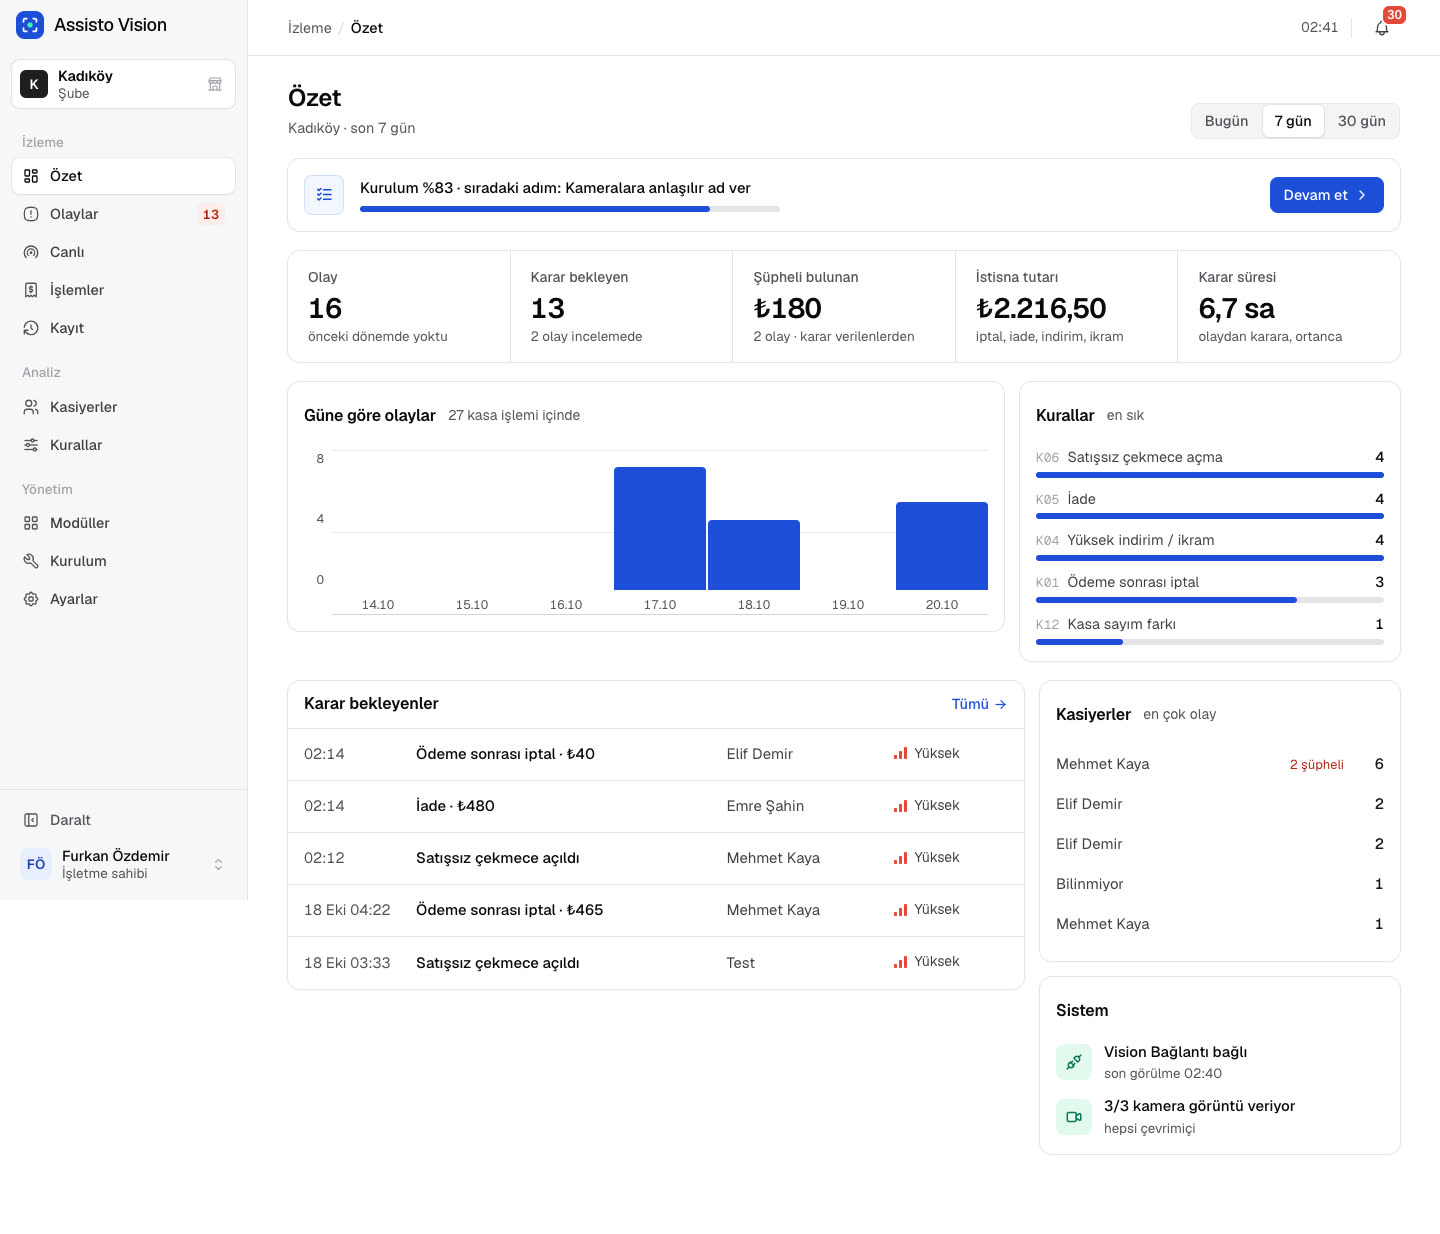Select the 7 gün time range
The width and height of the screenshot is (1440, 1234).
point(1293,121)
